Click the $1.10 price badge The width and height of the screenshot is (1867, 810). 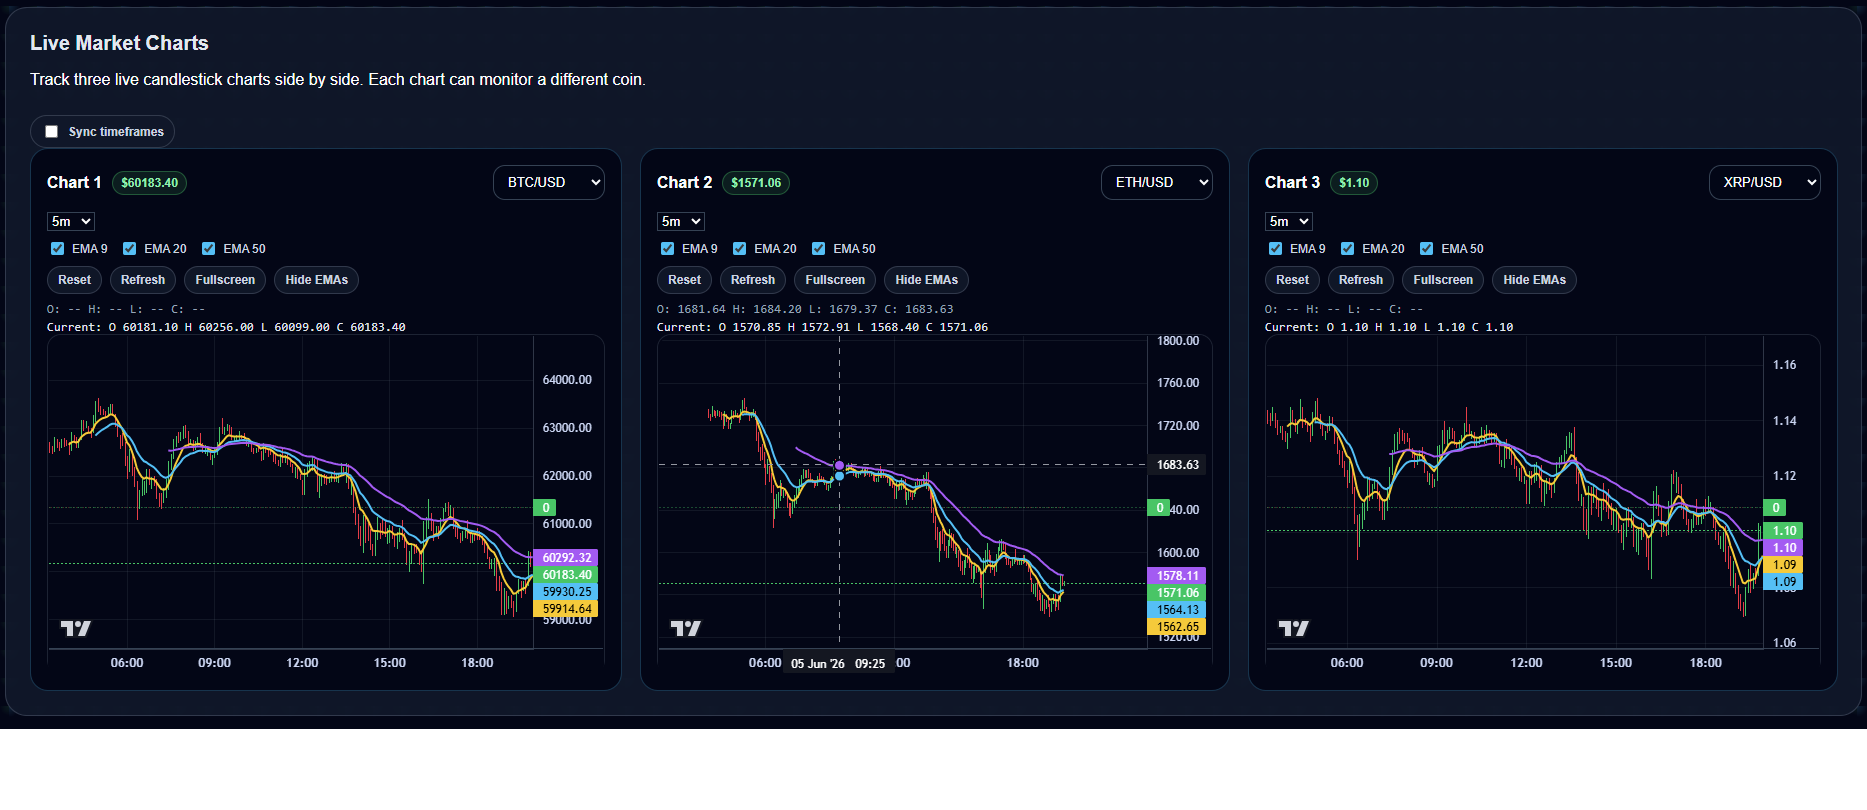(1354, 183)
